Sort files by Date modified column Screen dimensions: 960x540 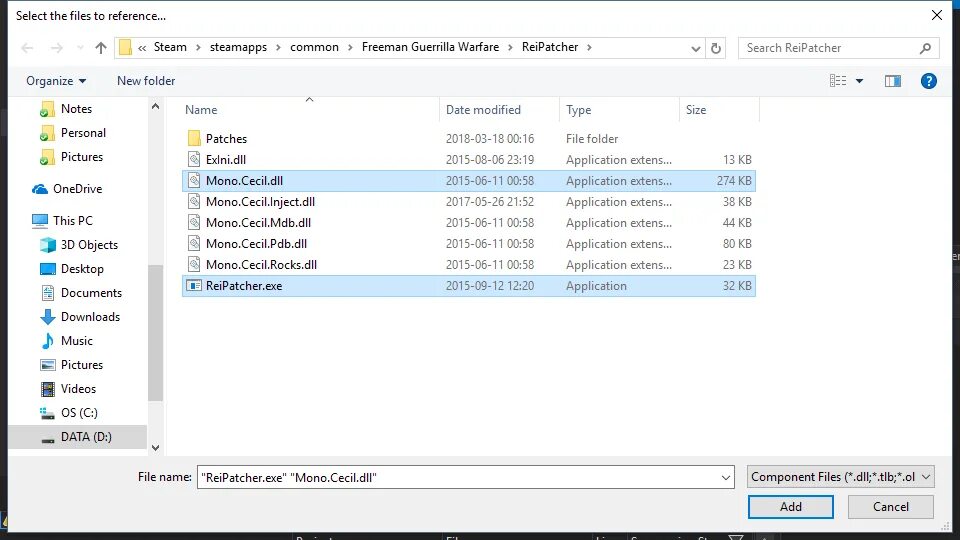pyautogui.click(x=483, y=110)
